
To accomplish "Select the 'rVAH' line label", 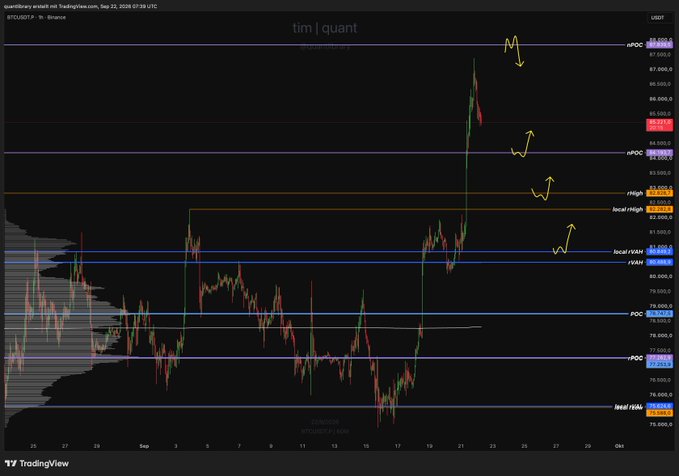I will coord(635,262).
